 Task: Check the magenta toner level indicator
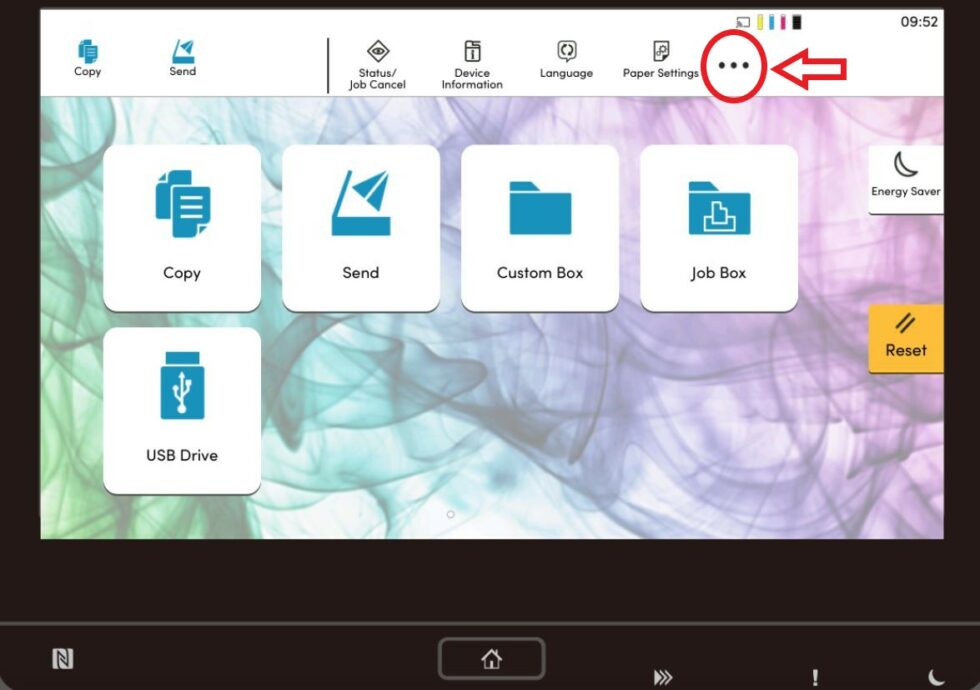click(783, 21)
